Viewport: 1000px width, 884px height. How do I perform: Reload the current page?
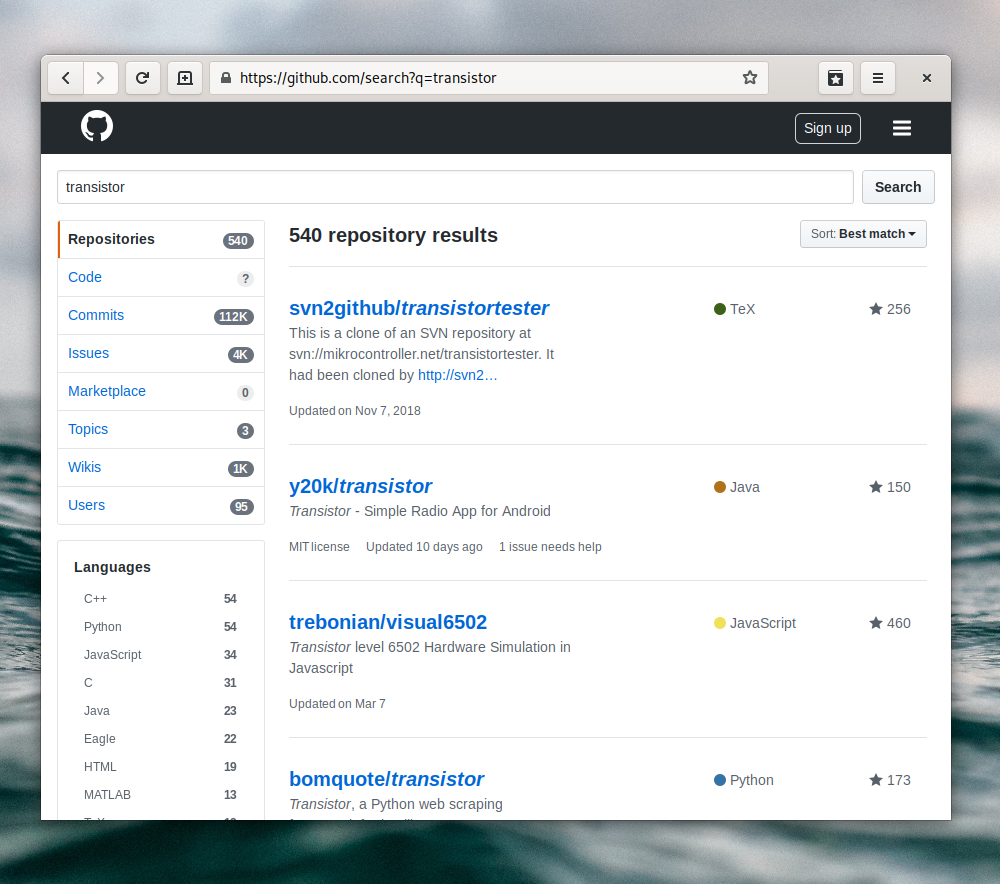[x=142, y=78]
